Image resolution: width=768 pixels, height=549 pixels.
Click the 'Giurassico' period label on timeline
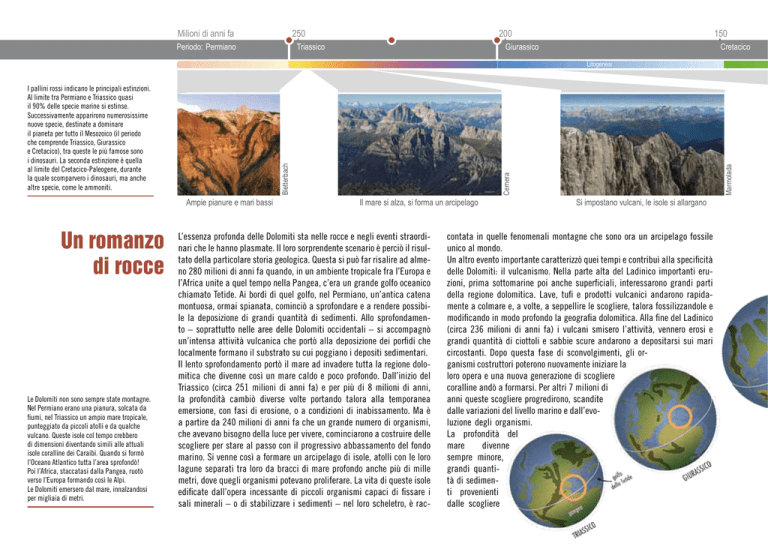tap(522, 47)
